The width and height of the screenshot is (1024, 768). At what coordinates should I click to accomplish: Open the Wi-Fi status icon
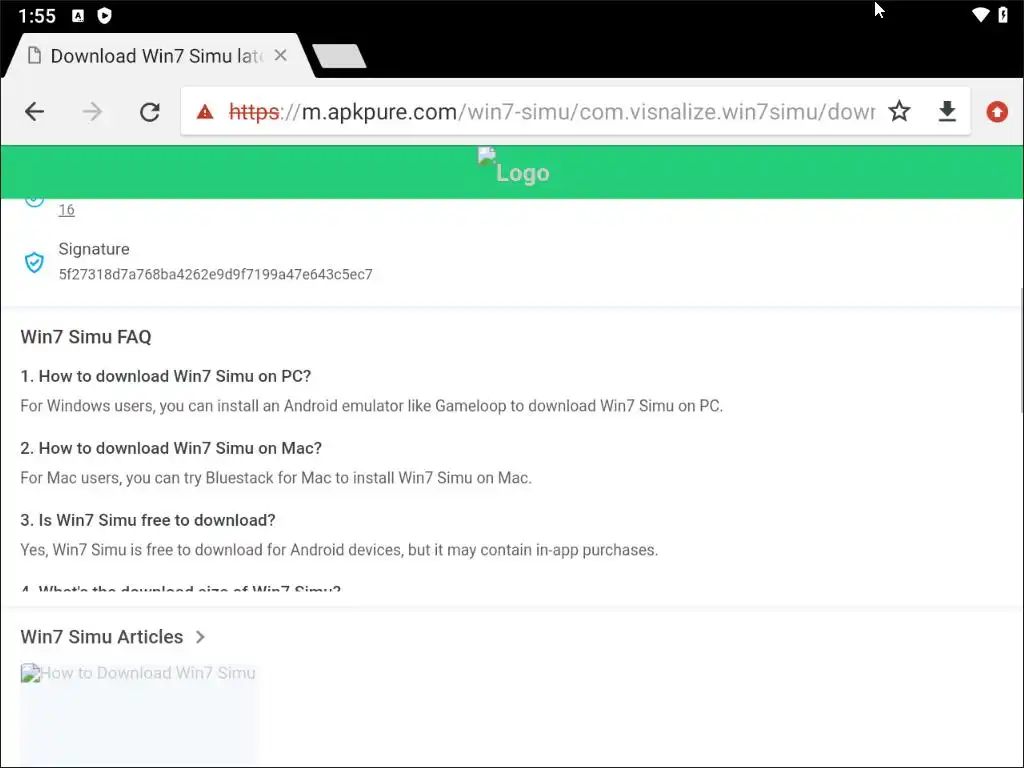pos(980,14)
